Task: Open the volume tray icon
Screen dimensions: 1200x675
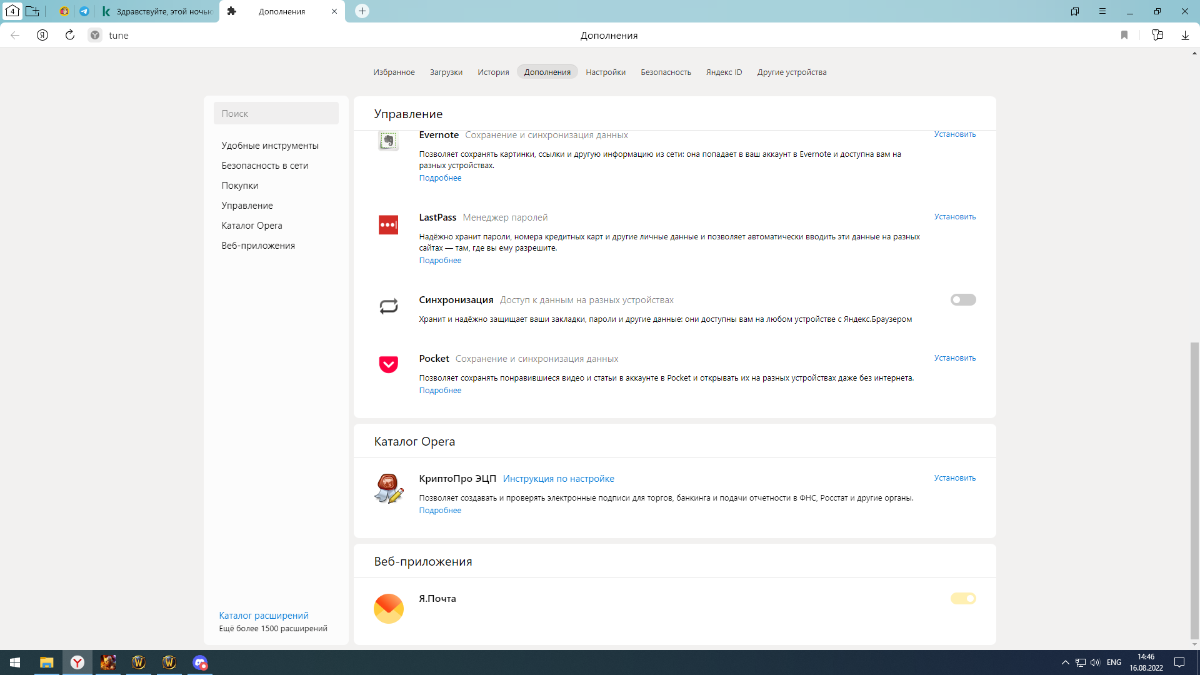Action: [1096, 662]
